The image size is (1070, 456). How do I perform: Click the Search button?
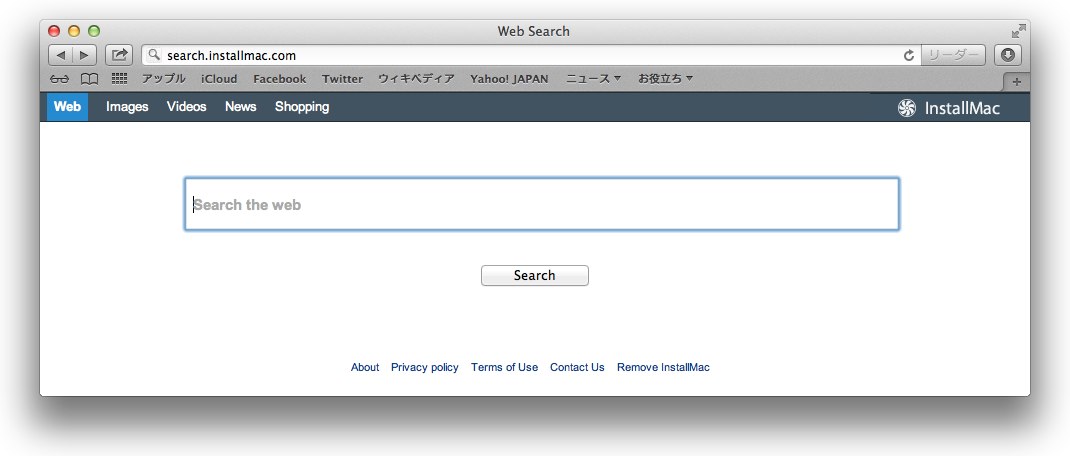(x=534, y=275)
